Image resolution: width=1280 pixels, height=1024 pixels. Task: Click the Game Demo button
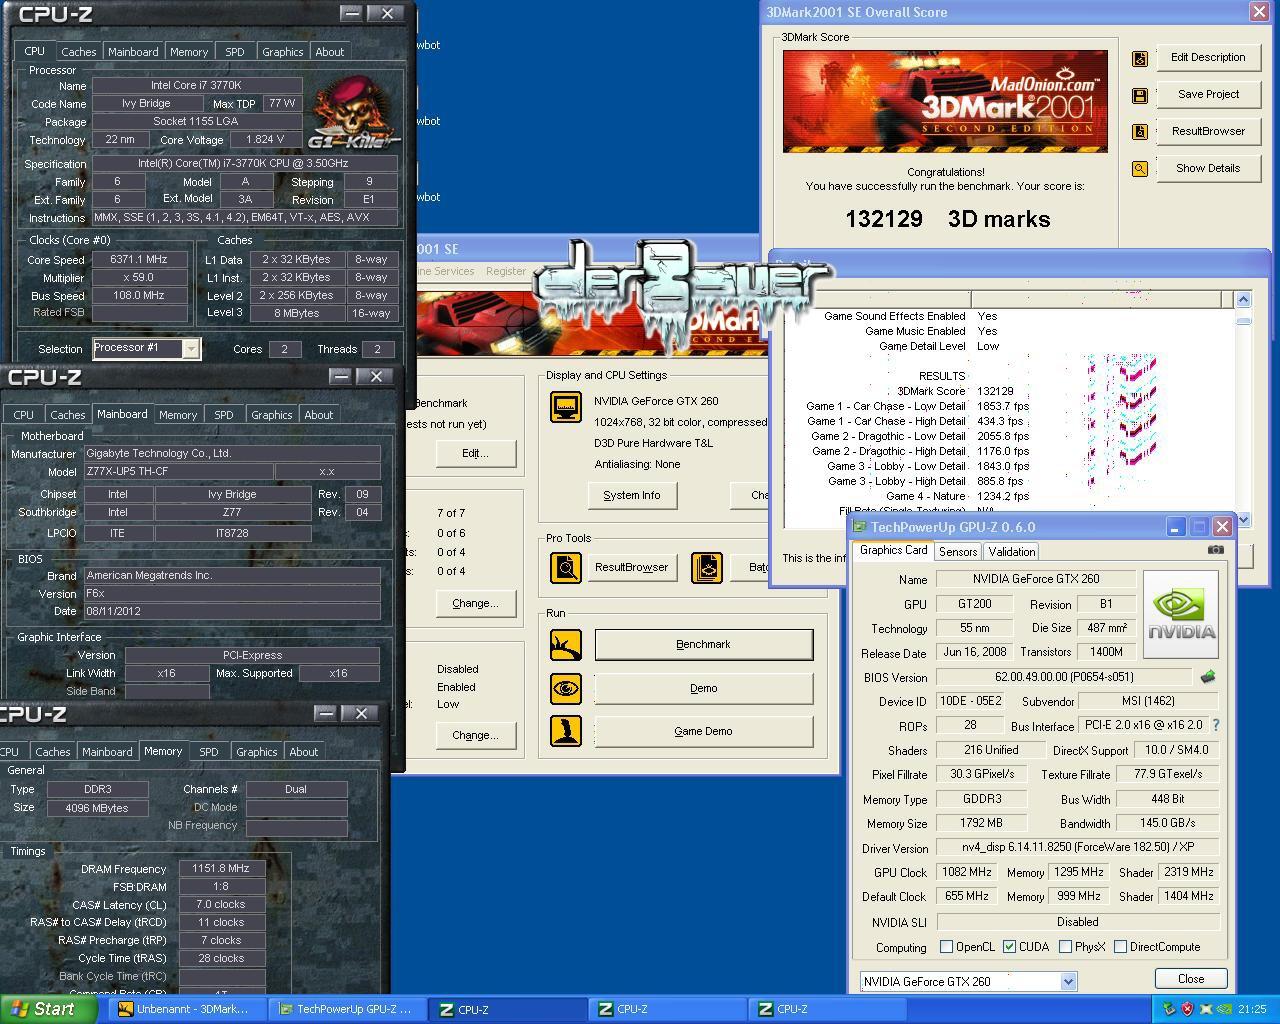tap(703, 731)
